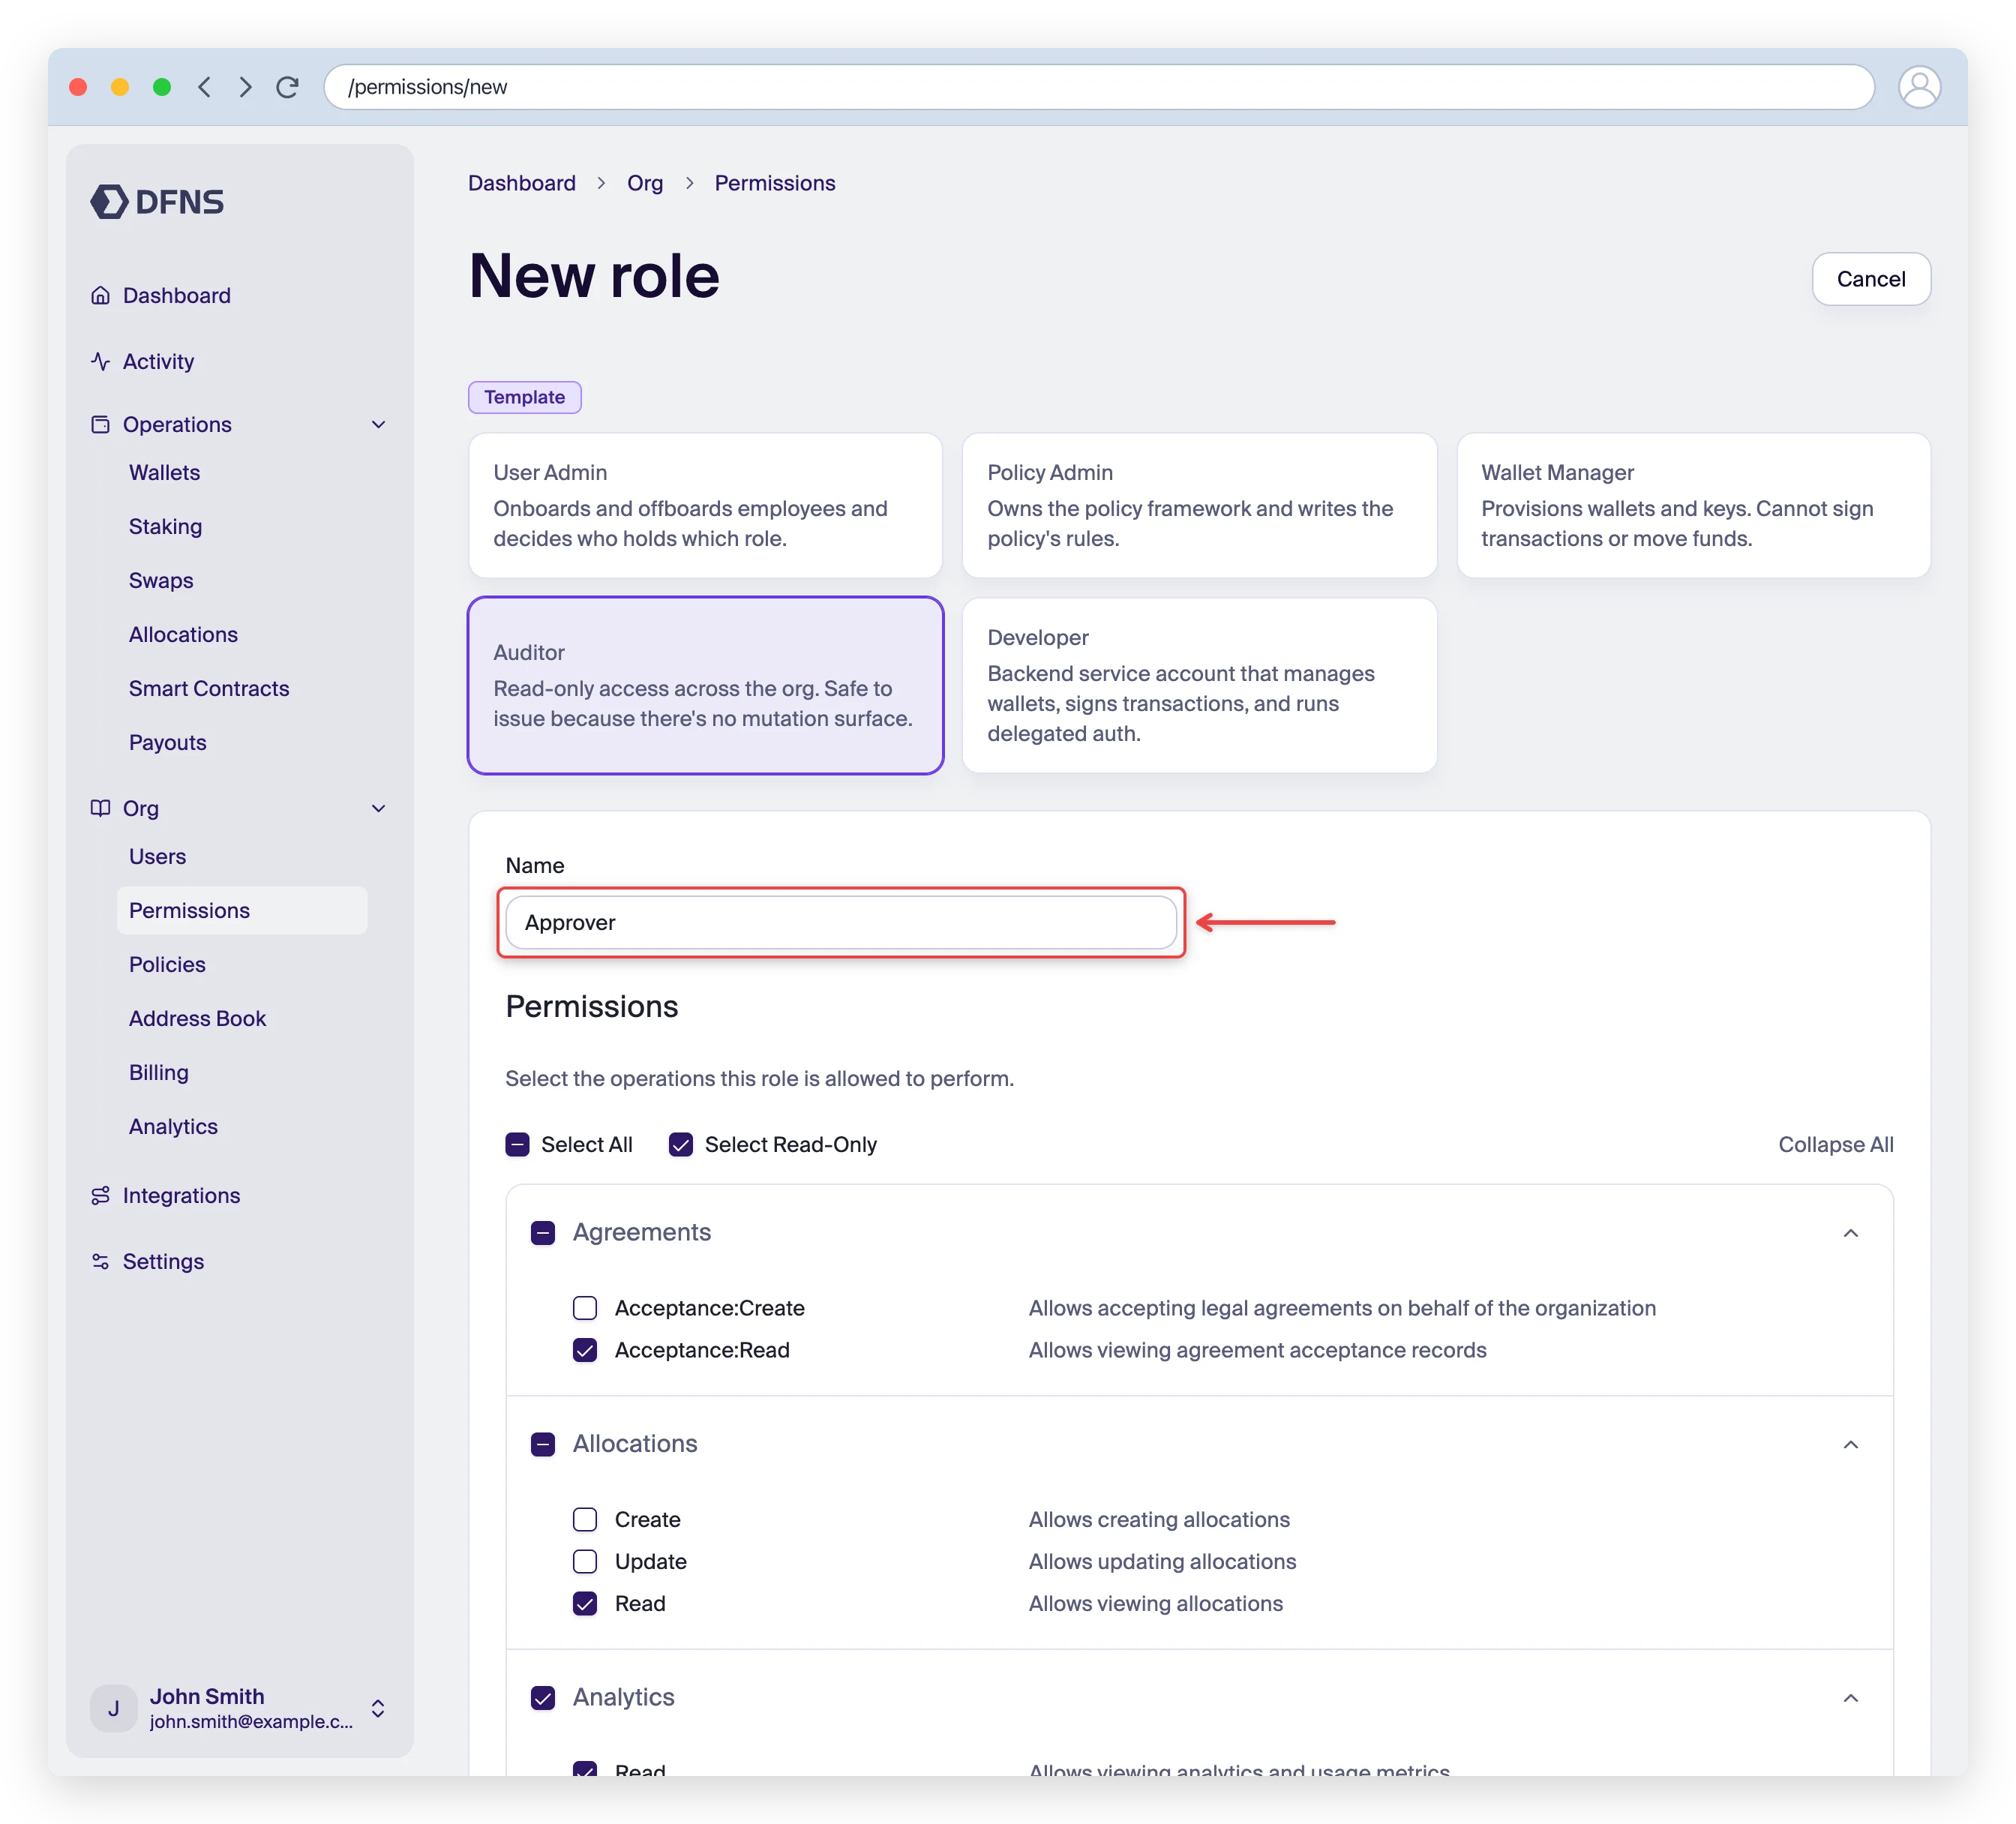Toggle the Analytics group checkbox
The height and width of the screenshot is (1824, 2016).
tap(543, 1697)
